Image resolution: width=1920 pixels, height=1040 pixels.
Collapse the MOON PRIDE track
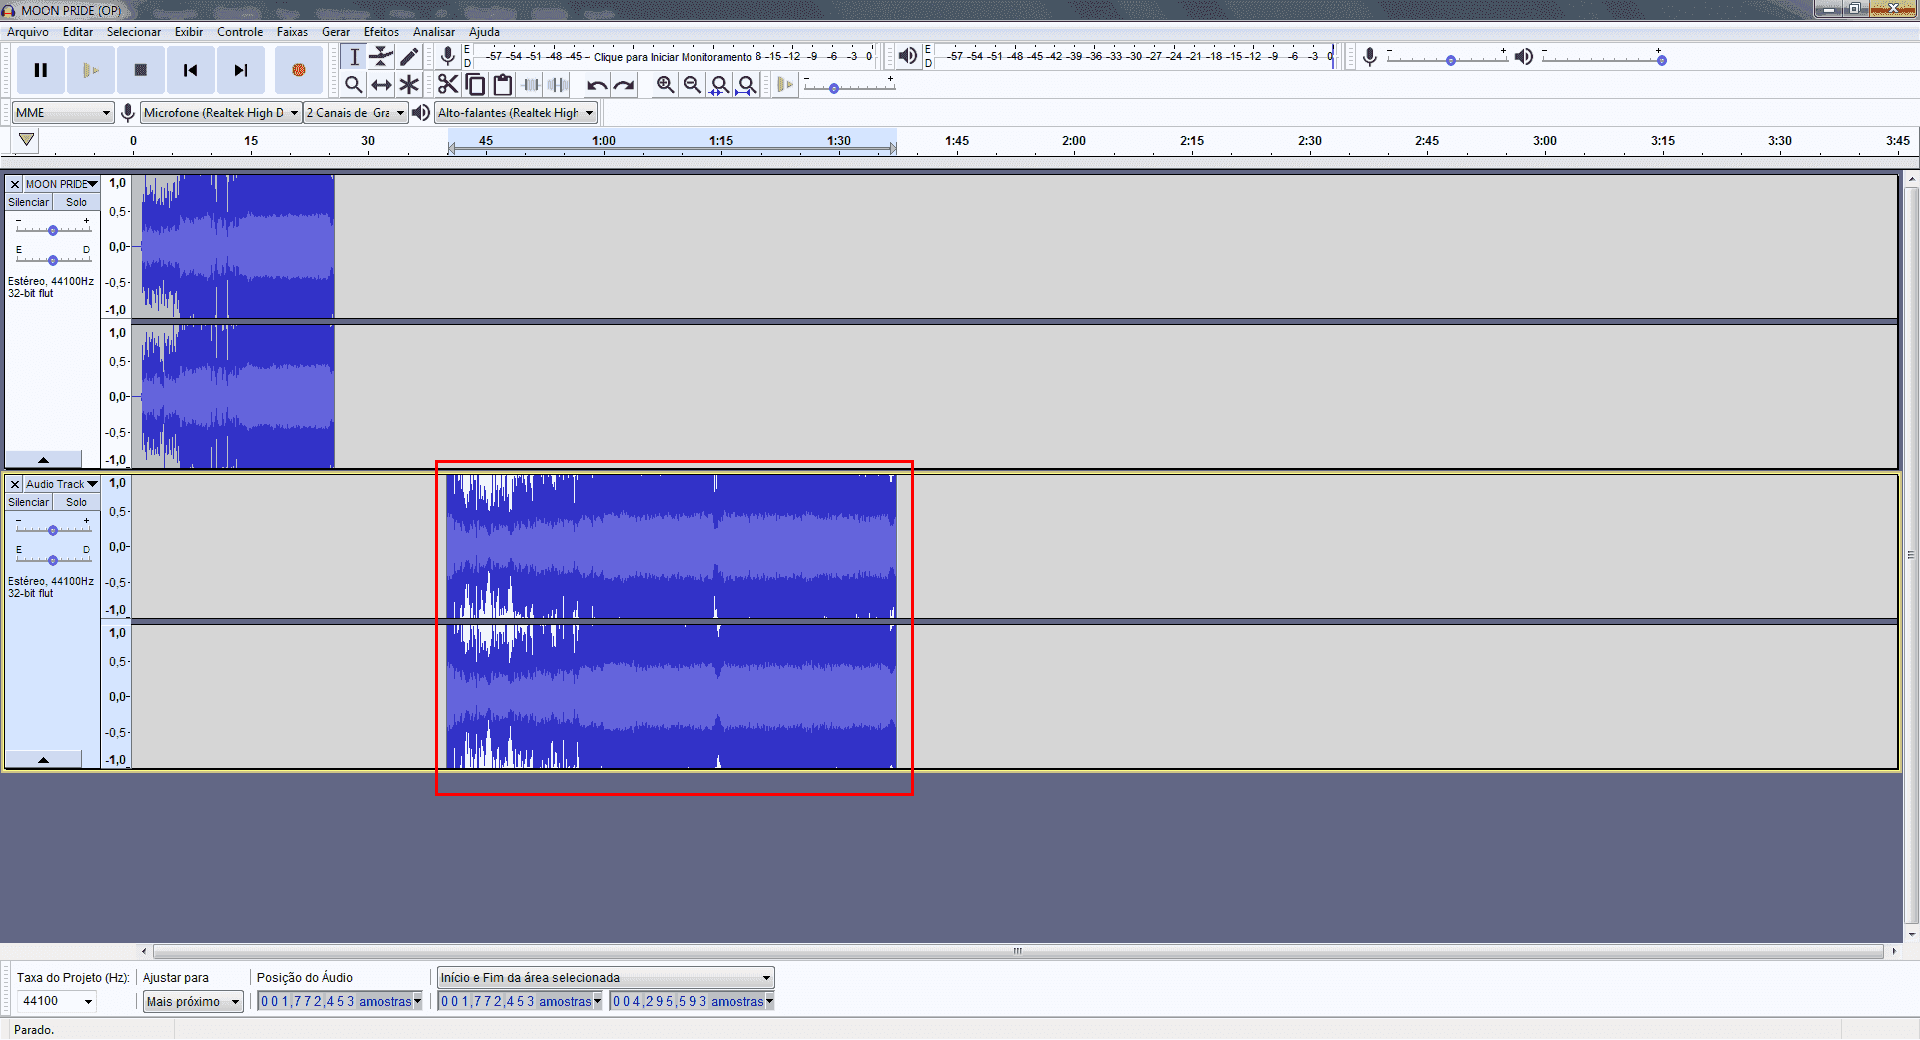click(x=43, y=460)
